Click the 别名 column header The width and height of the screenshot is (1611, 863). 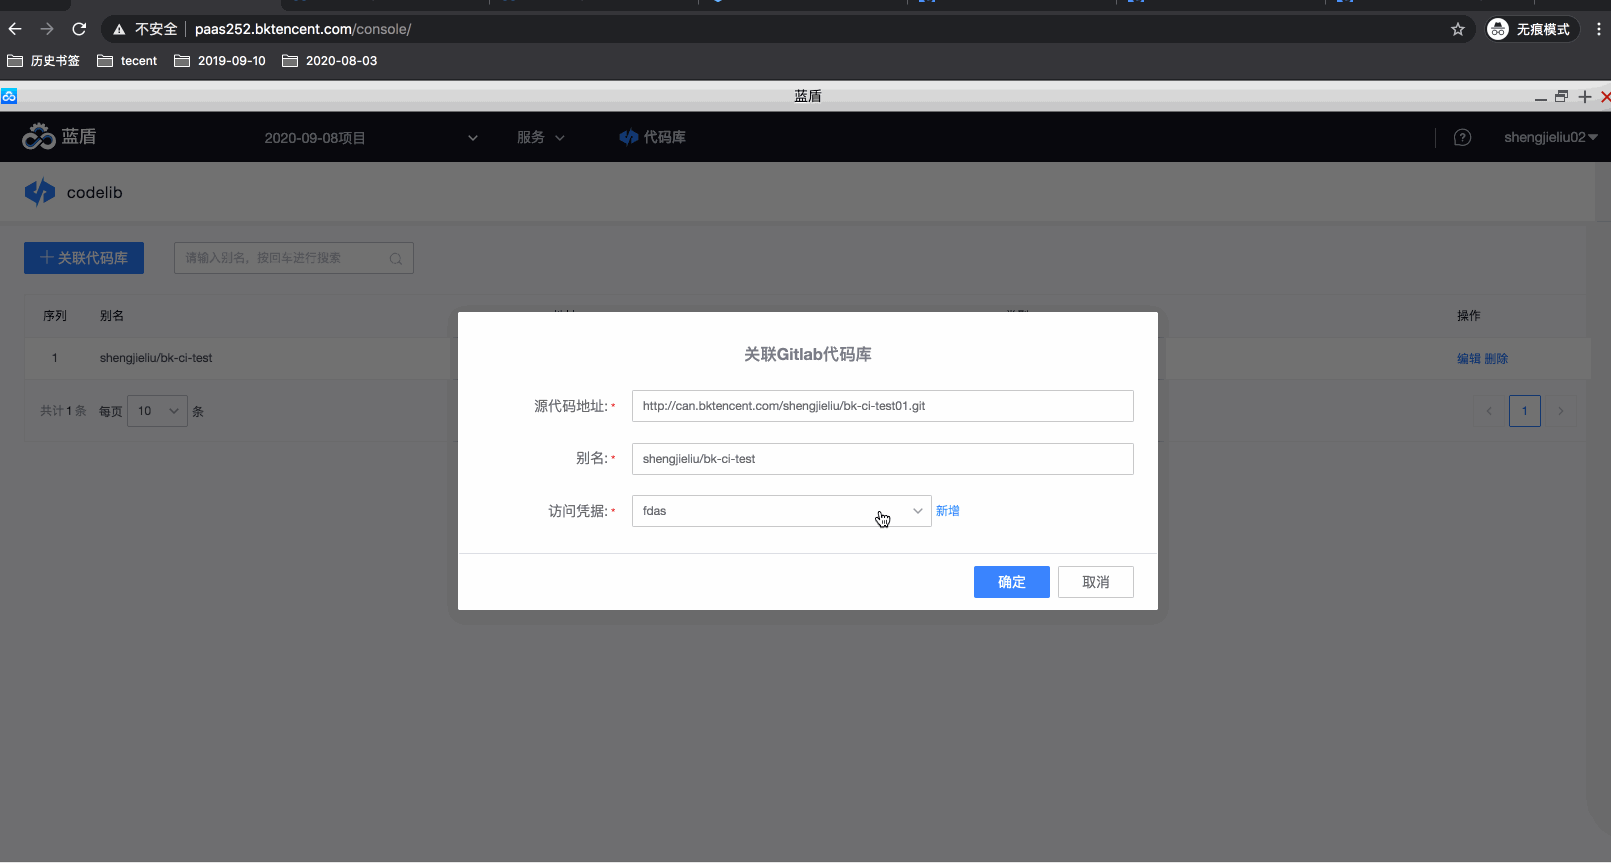tap(112, 316)
